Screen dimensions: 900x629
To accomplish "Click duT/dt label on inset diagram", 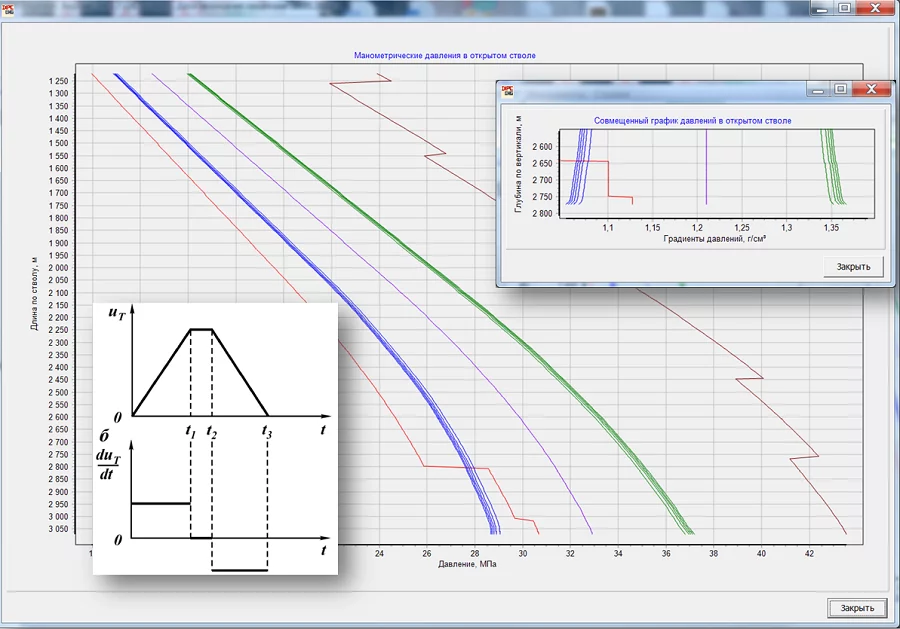I will tap(108, 465).
